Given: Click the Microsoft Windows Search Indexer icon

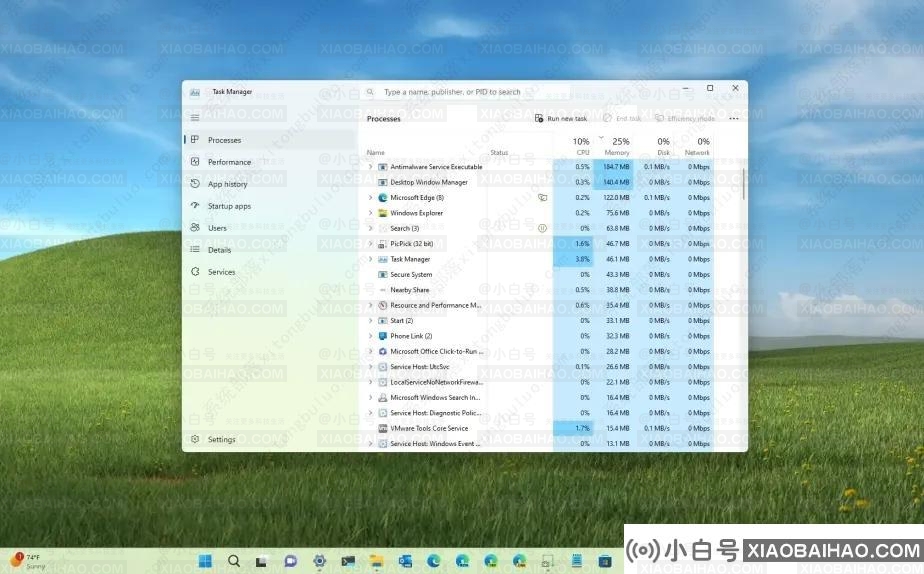Looking at the screenshot, I should 382,397.
